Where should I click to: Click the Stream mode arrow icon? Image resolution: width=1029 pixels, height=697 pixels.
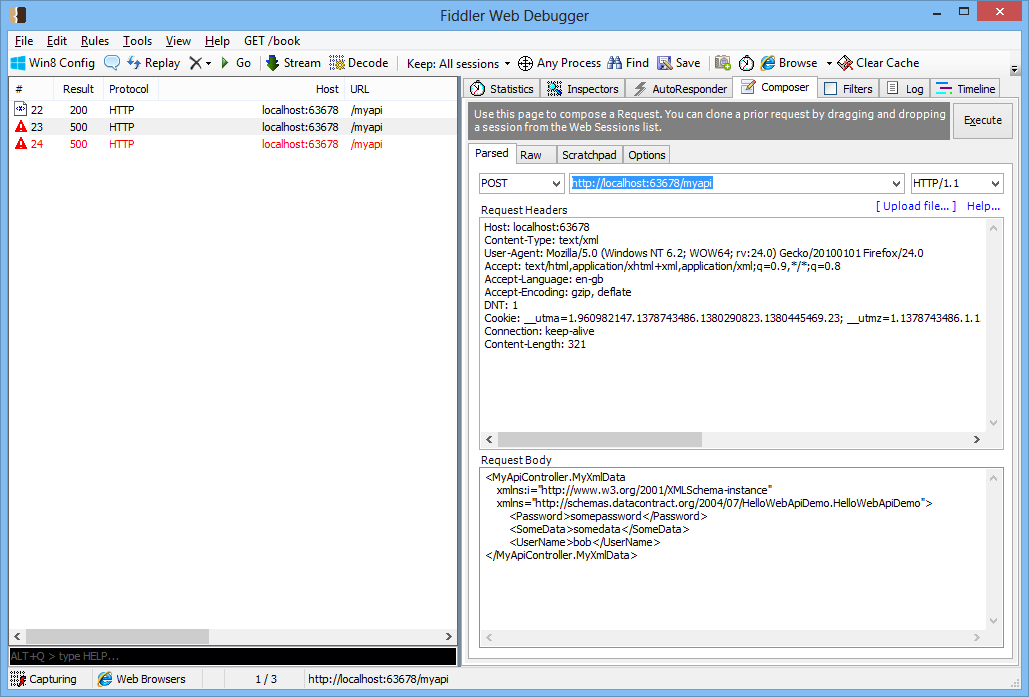point(272,63)
